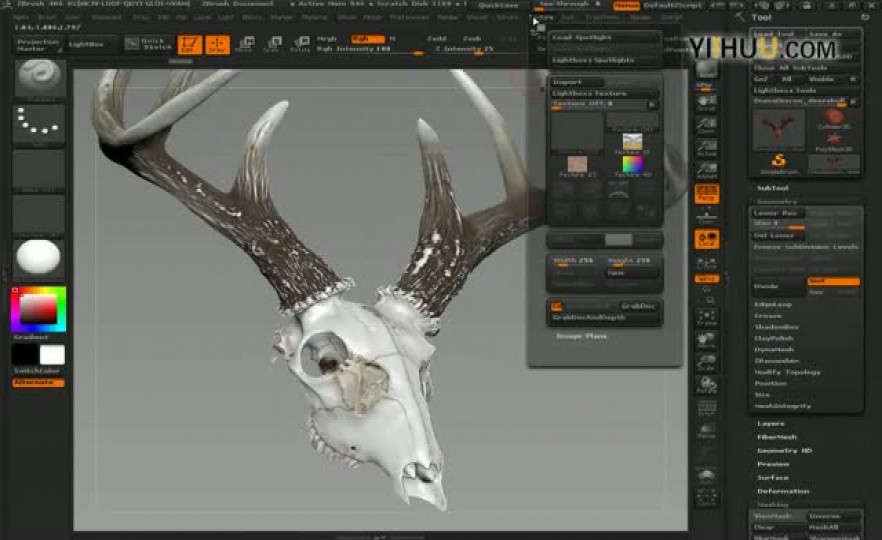Select the Scale transform icon
This screenshot has width=882, height=540.
(x=272, y=44)
